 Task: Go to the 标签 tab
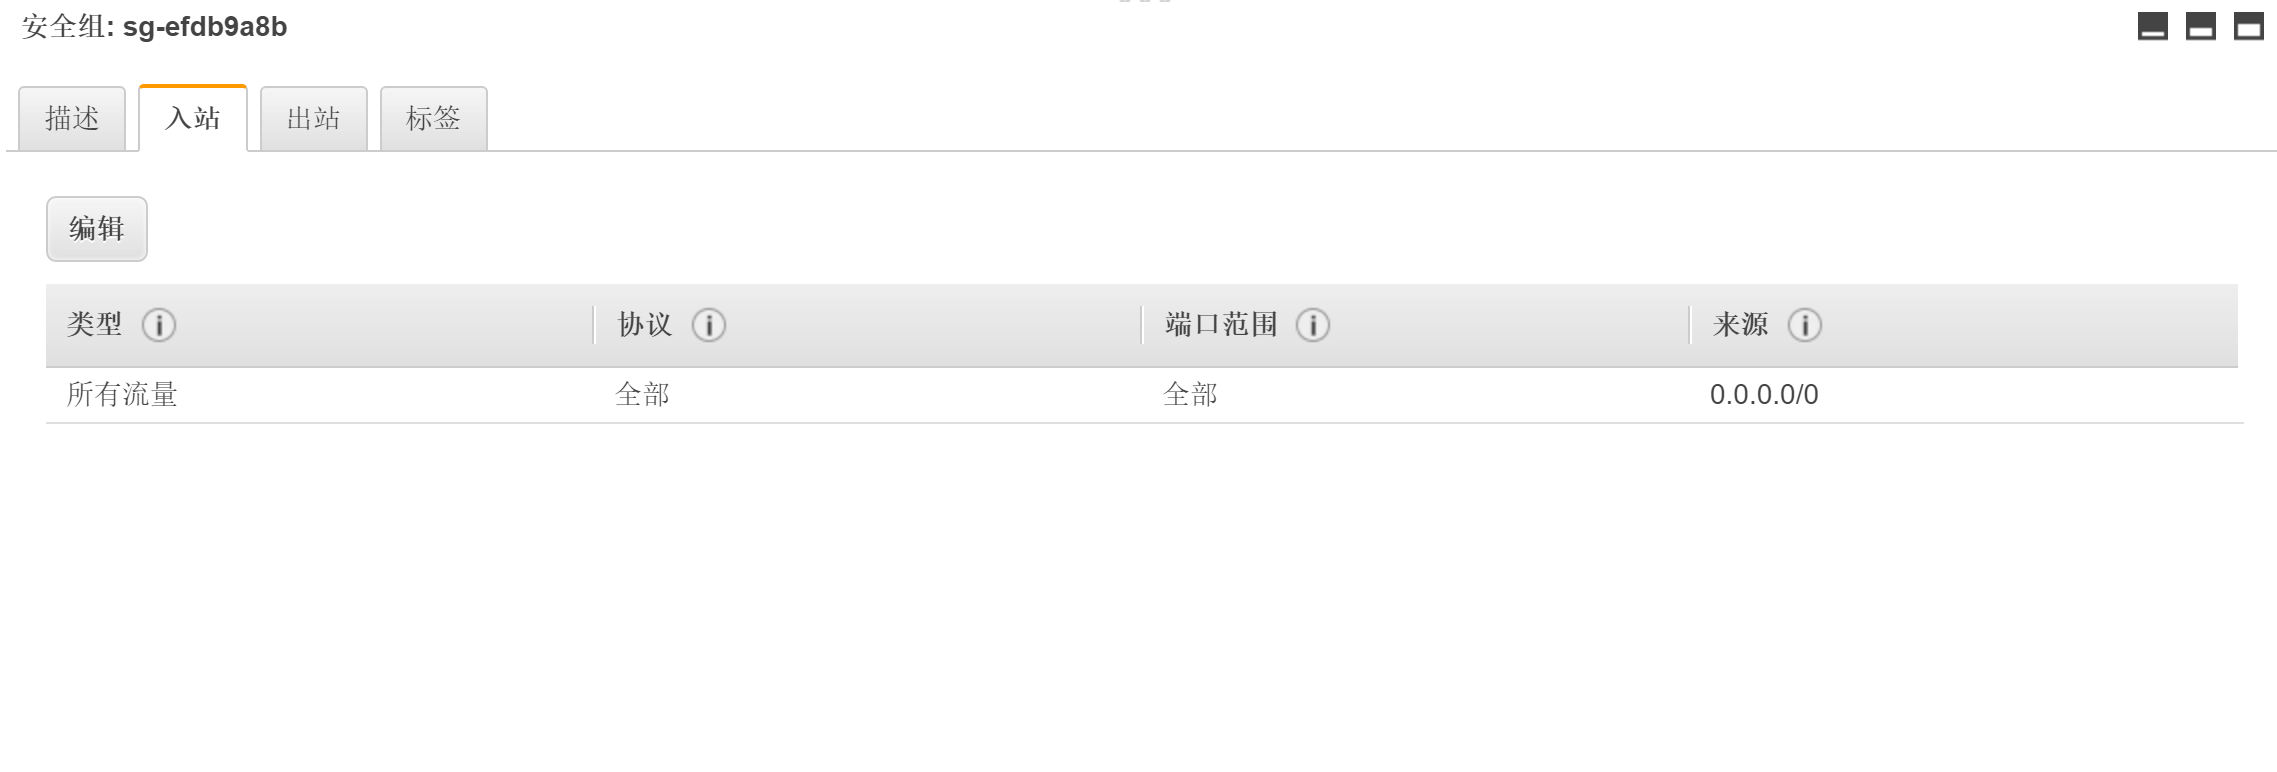coord(434,119)
